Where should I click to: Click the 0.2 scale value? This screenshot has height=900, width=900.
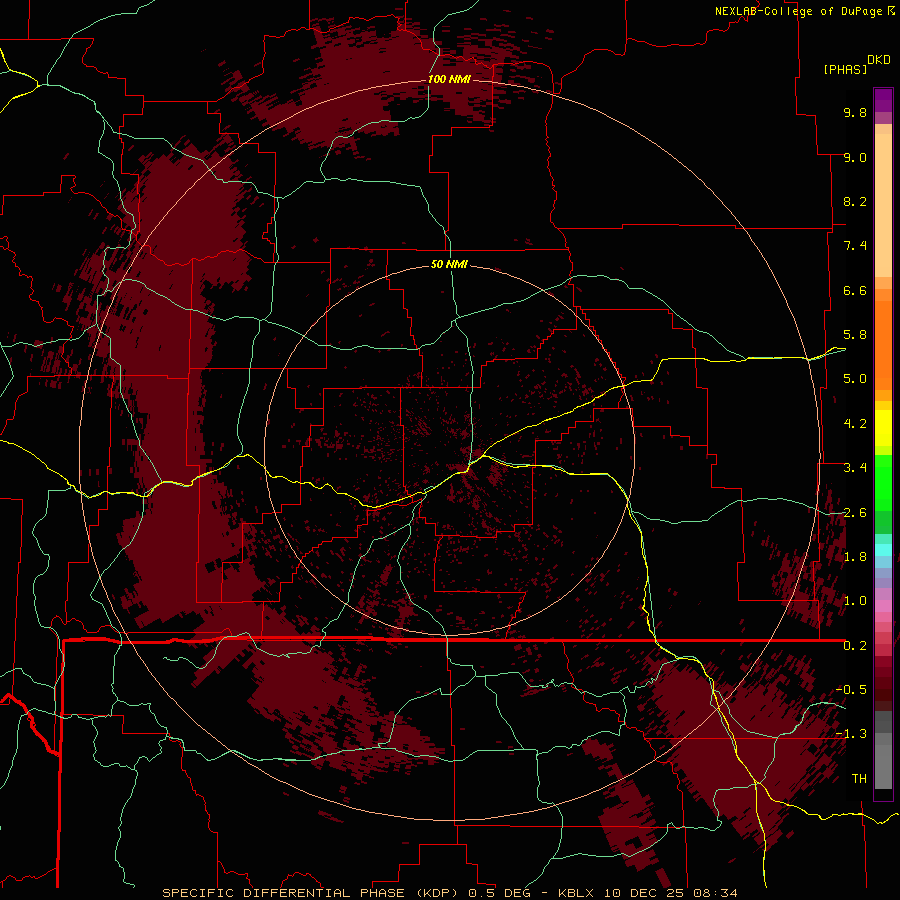(x=855, y=646)
